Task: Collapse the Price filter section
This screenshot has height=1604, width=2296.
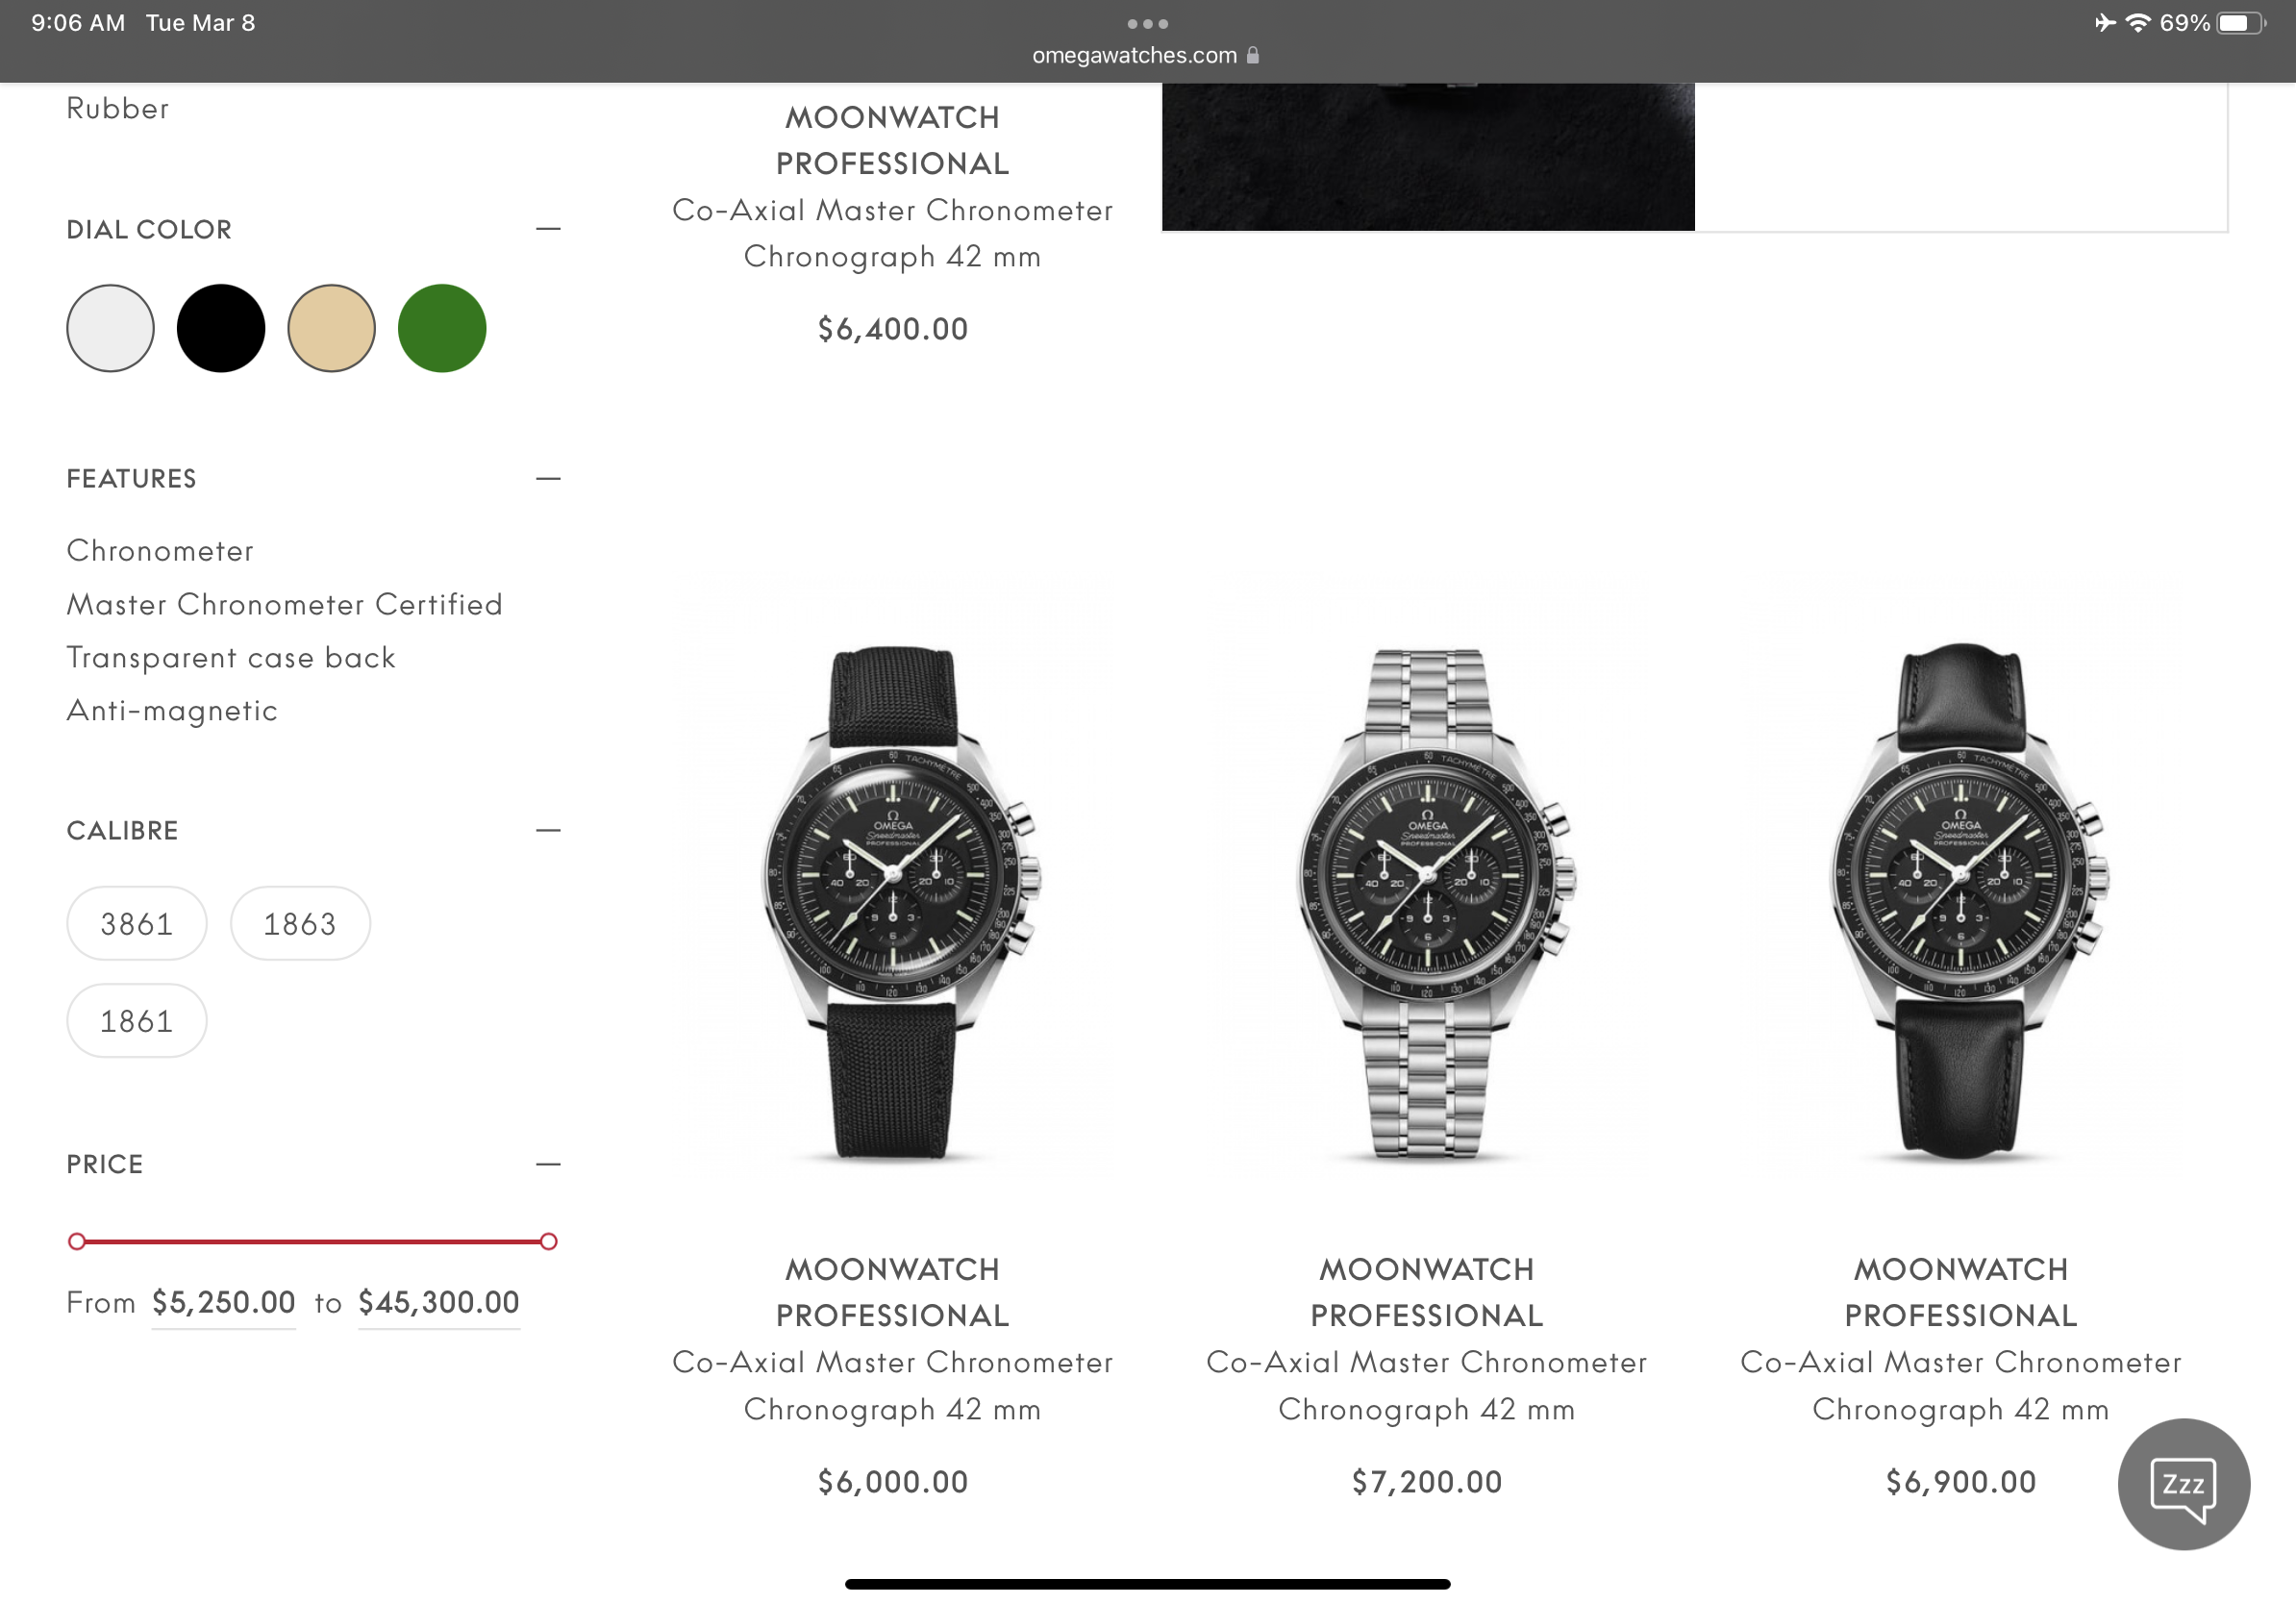Action: click(x=548, y=1164)
